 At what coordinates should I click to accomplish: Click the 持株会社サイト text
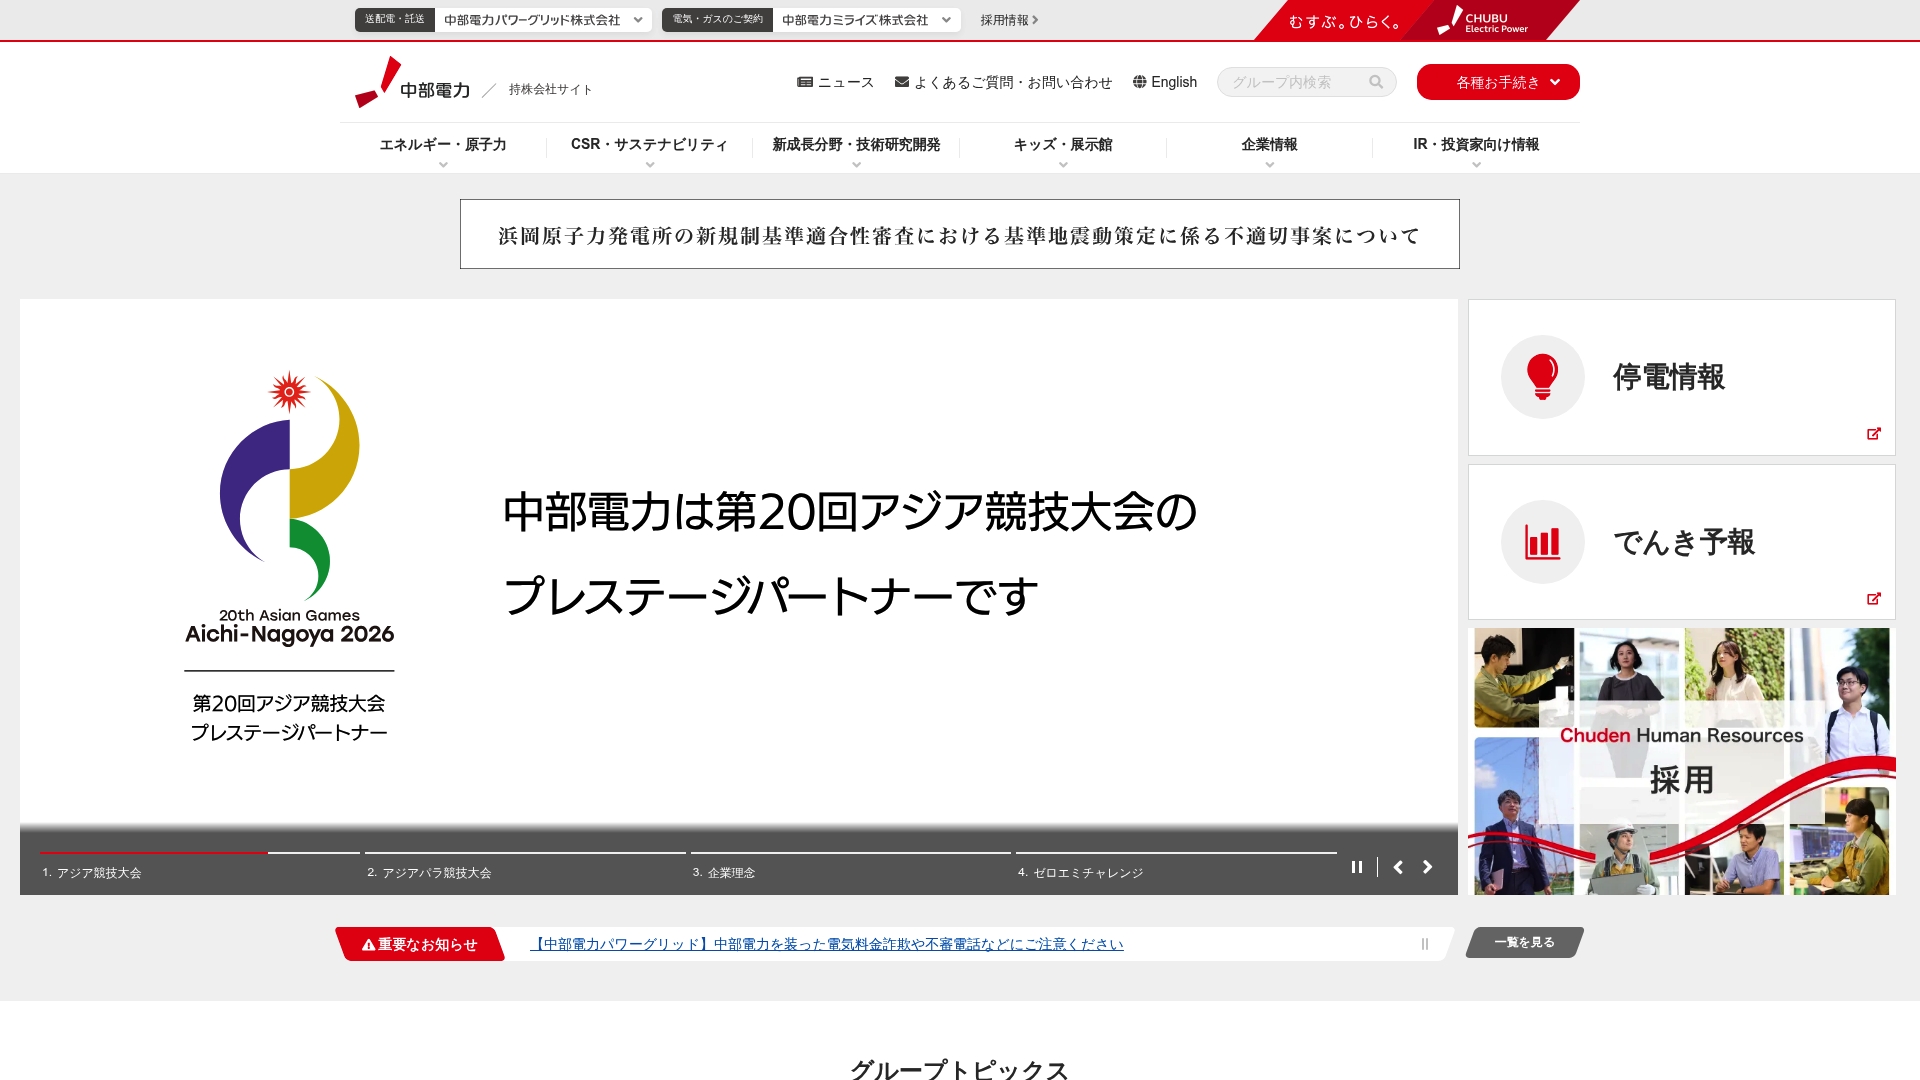(x=550, y=90)
